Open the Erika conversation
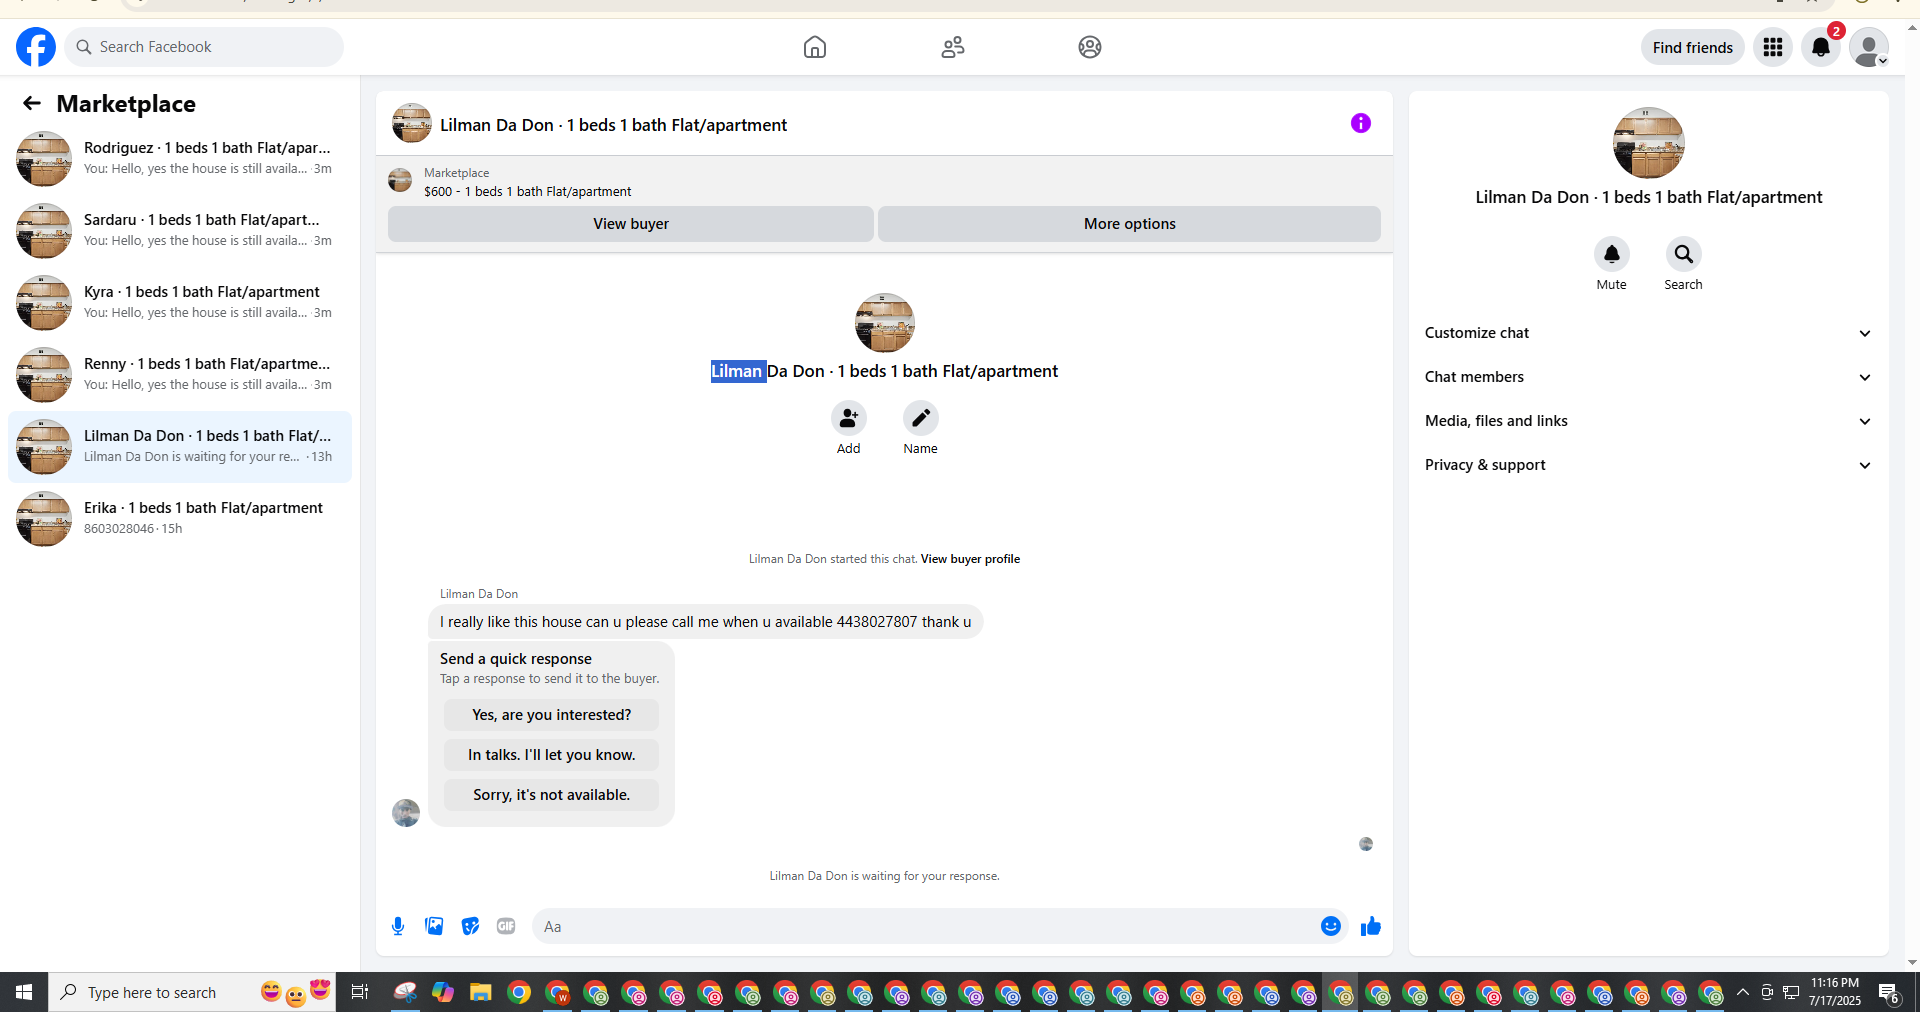This screenshot has width=1920, height=1012. point(180,519)
